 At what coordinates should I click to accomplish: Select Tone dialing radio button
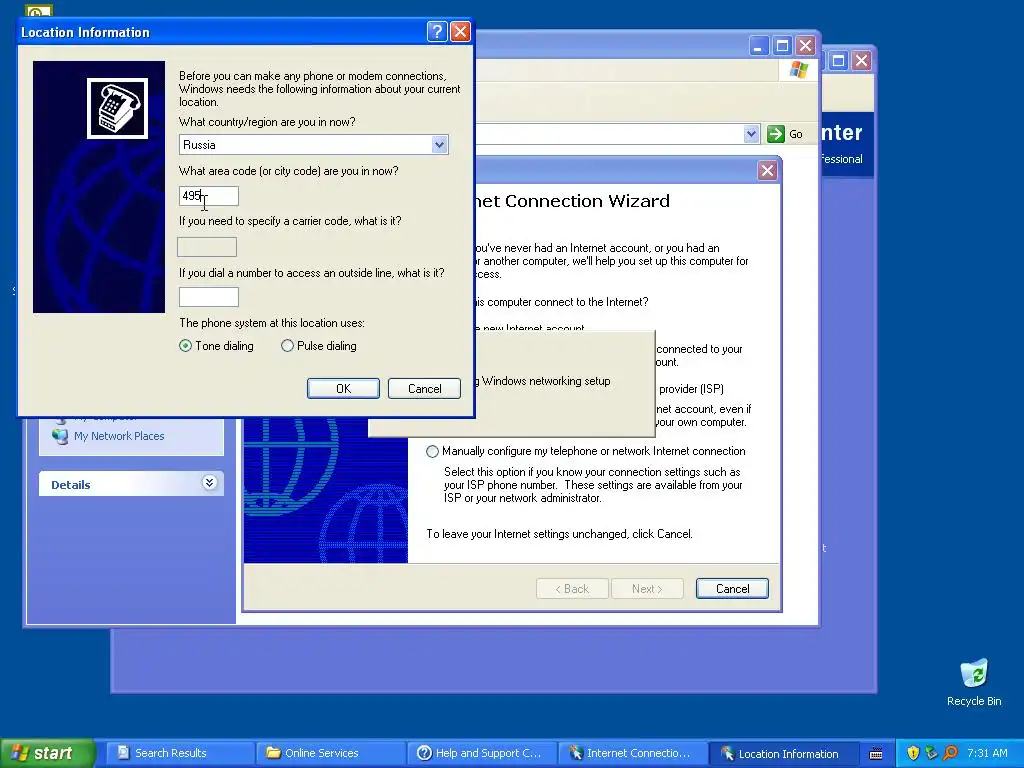pyautogui.click(x=185, y=346)
